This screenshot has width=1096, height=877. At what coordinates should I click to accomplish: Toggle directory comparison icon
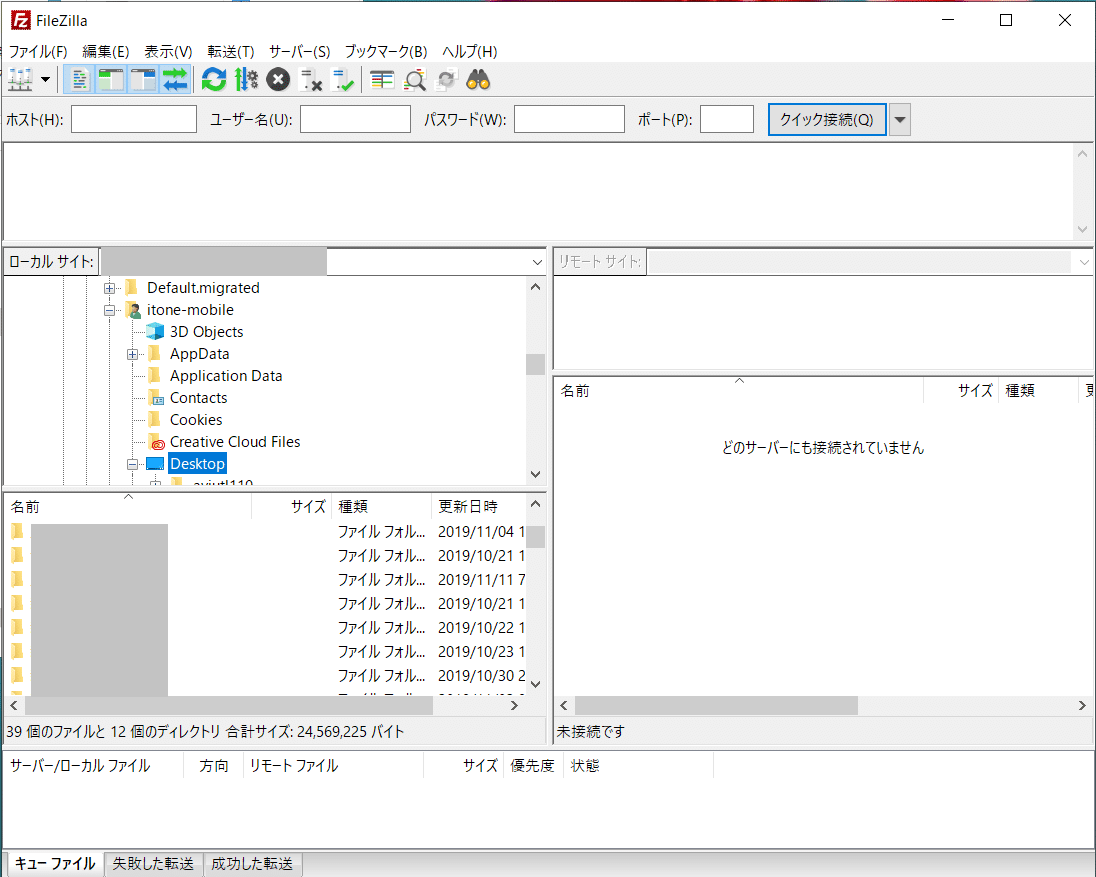pos(414,80)
